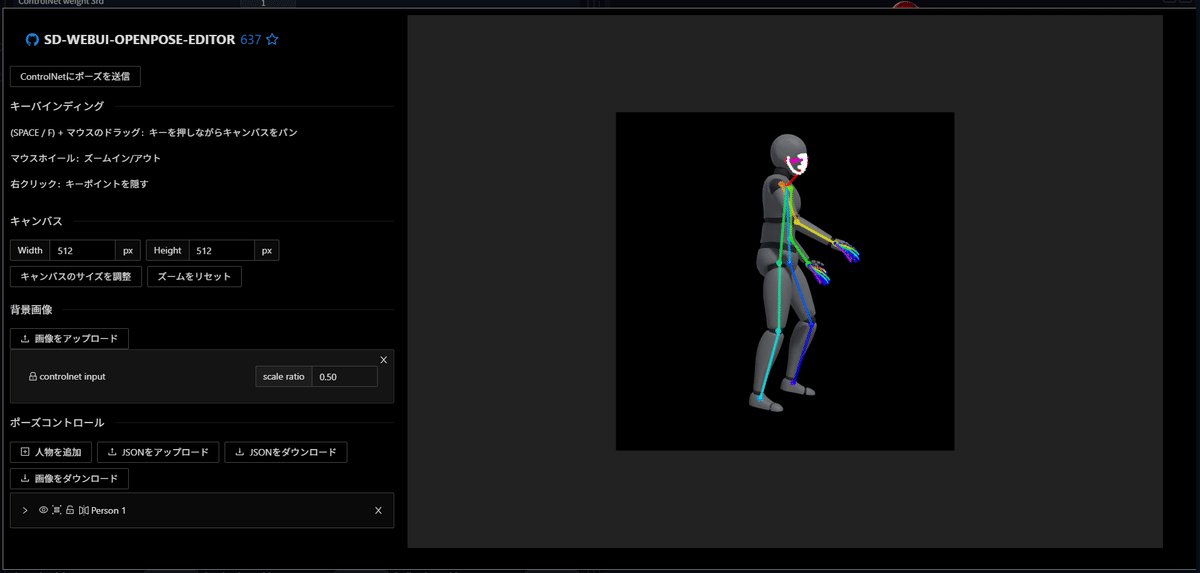Click the キャンバス section heading

36,221
